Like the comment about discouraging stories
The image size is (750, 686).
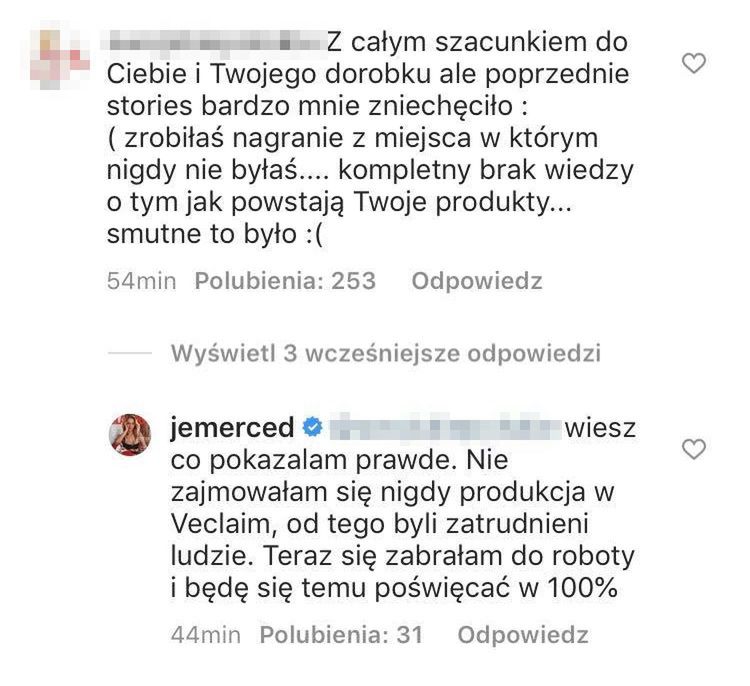coord(692,65)
